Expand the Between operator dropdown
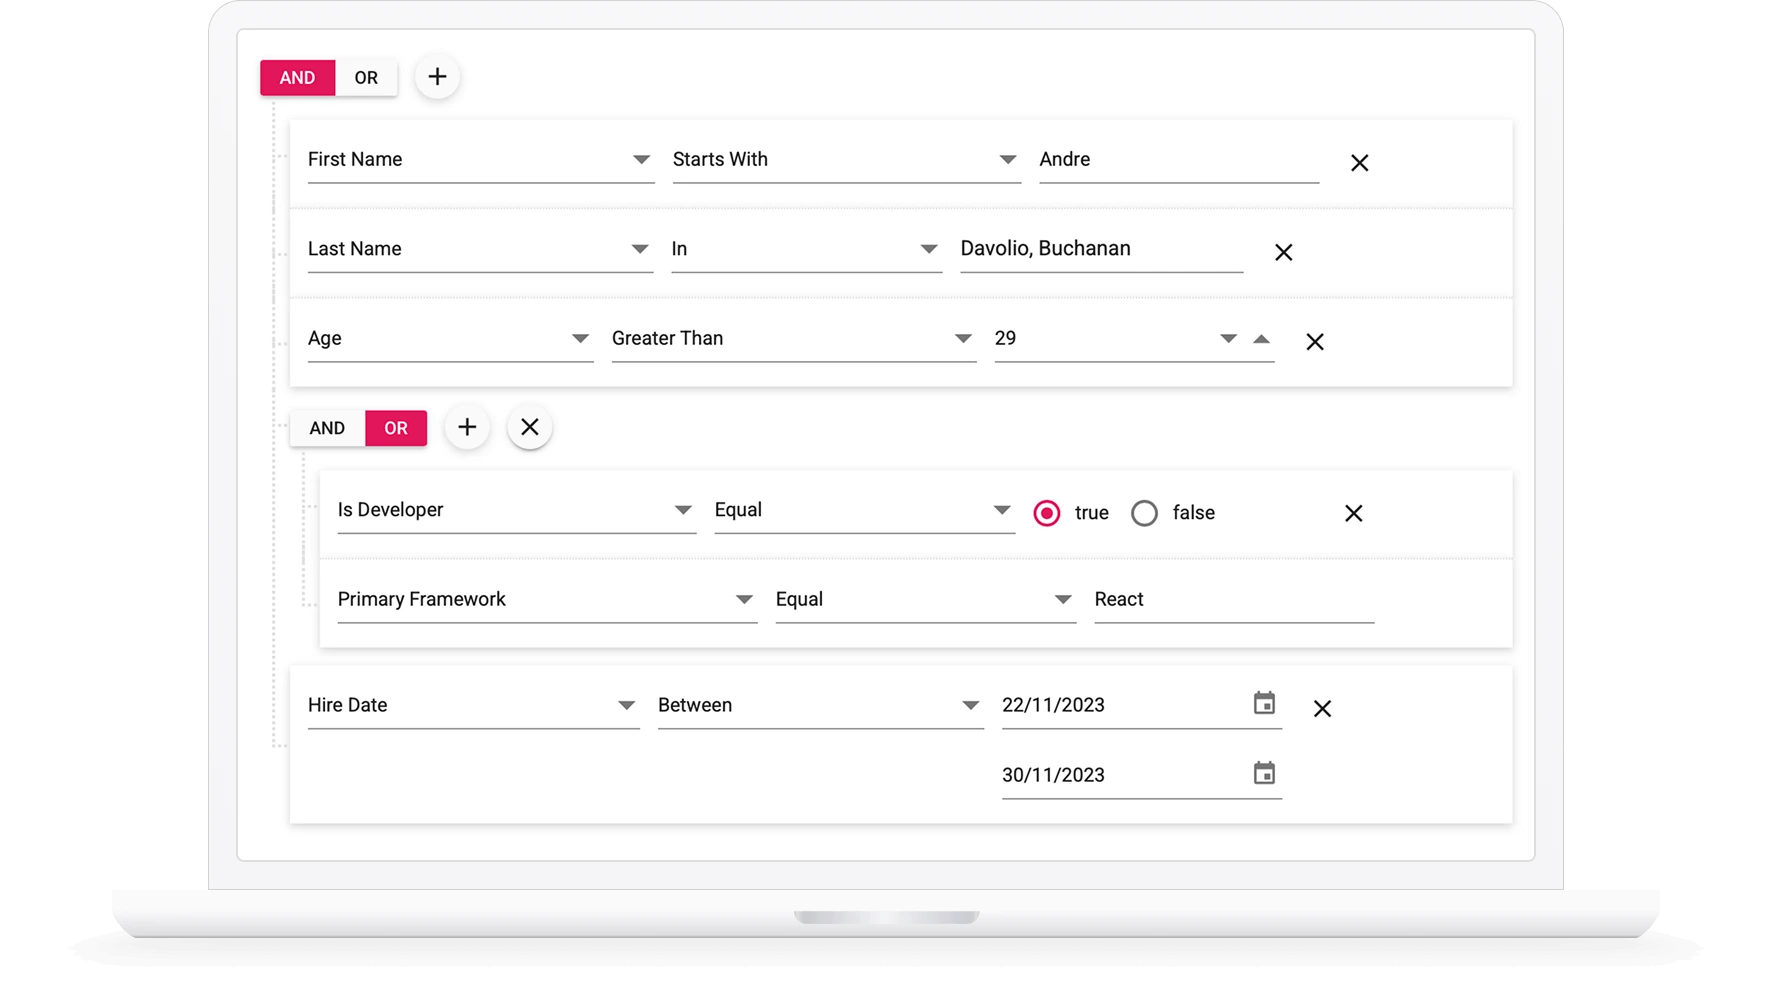 click(969, 706)
